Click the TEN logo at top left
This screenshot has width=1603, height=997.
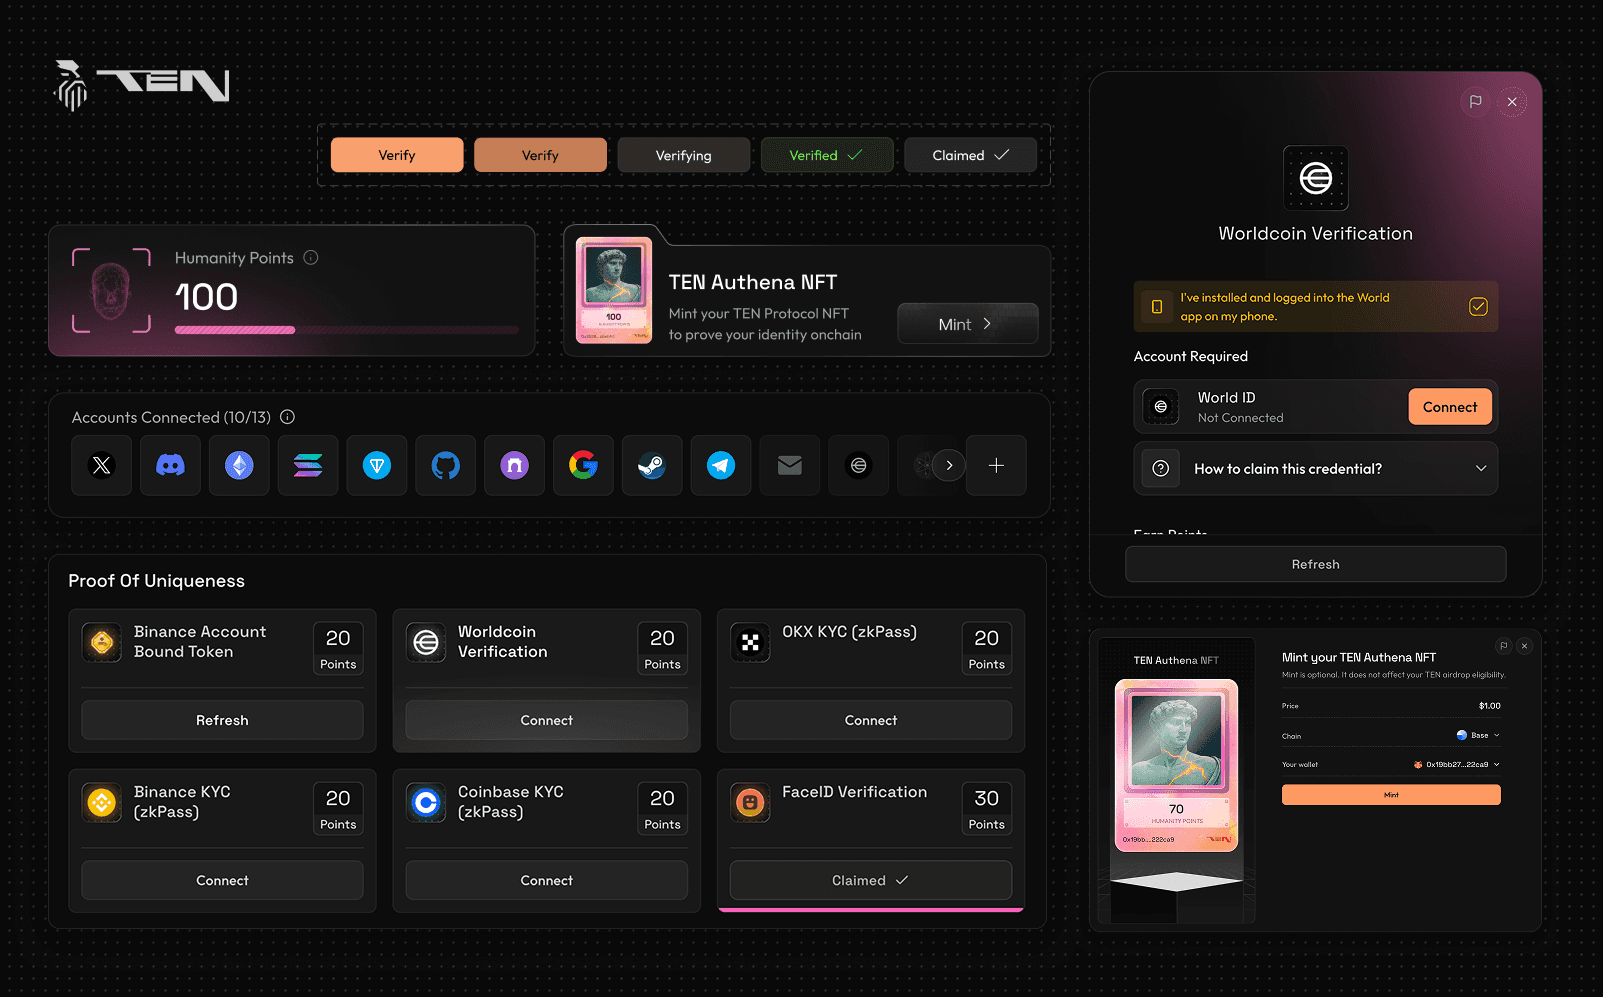(x=141, y=85)
